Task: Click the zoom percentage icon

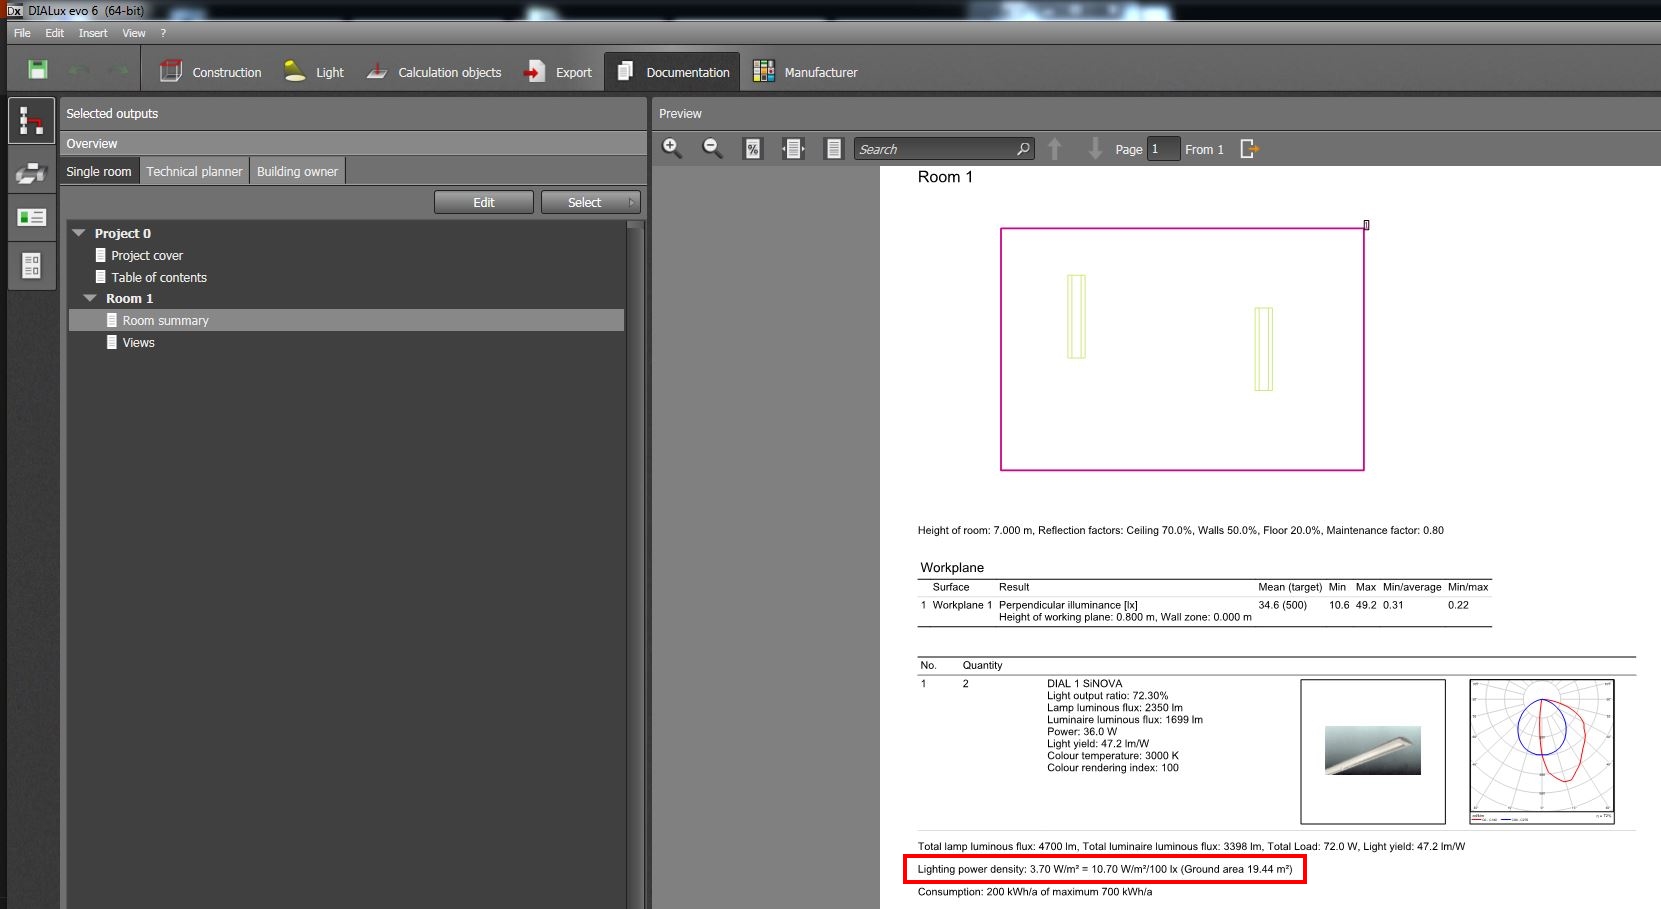Action: pos(752,148)
